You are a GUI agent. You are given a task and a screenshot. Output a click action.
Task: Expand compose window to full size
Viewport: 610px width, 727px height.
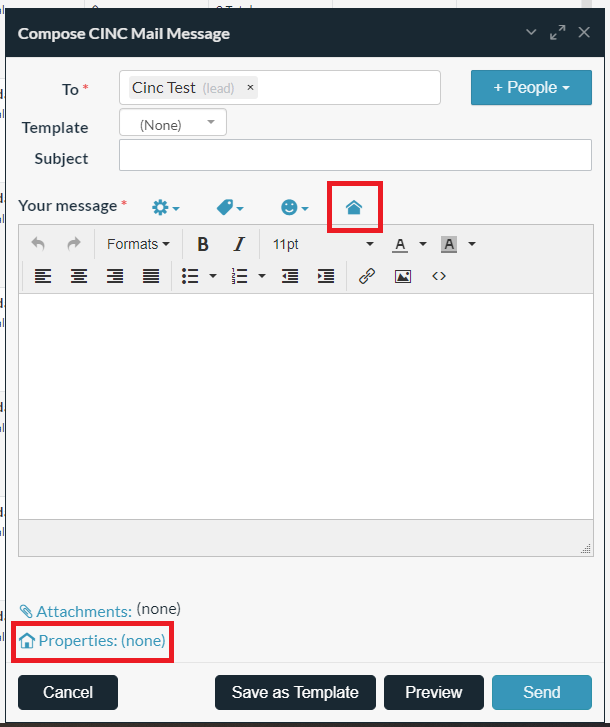558,32
